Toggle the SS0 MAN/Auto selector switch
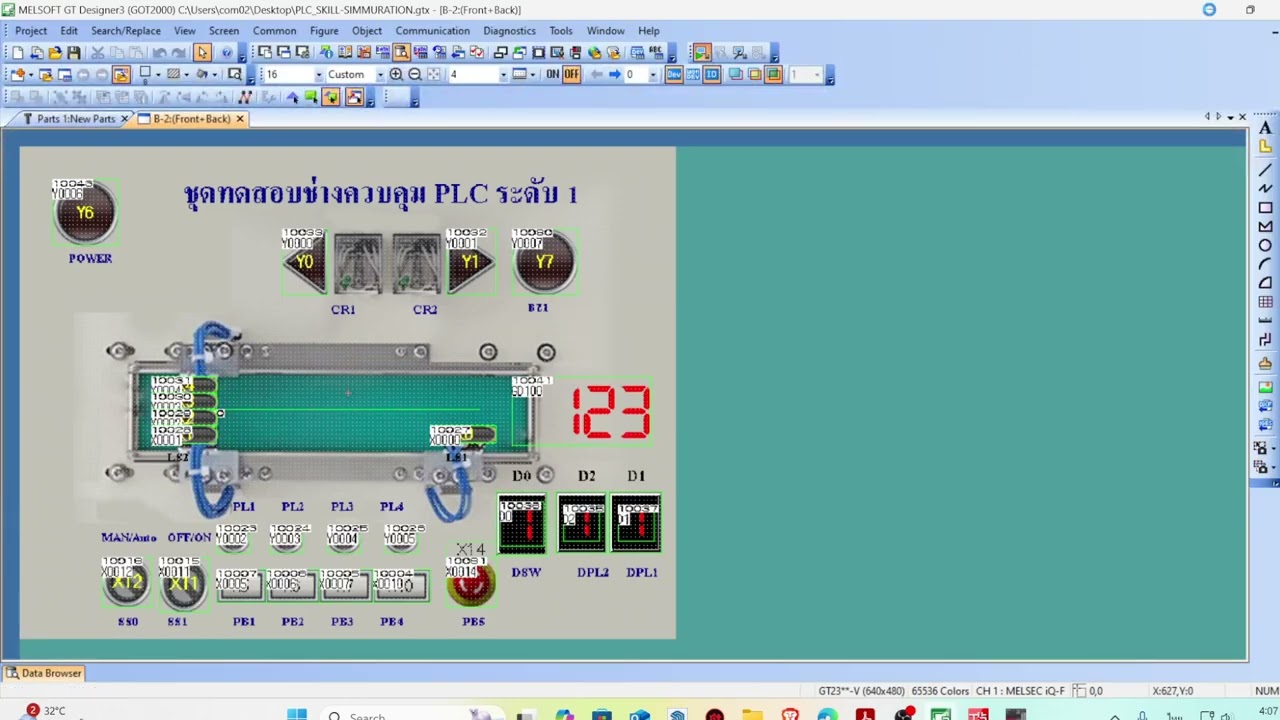Image resolution: width=1280 pixels, height=720 pixels. [125, 584]
